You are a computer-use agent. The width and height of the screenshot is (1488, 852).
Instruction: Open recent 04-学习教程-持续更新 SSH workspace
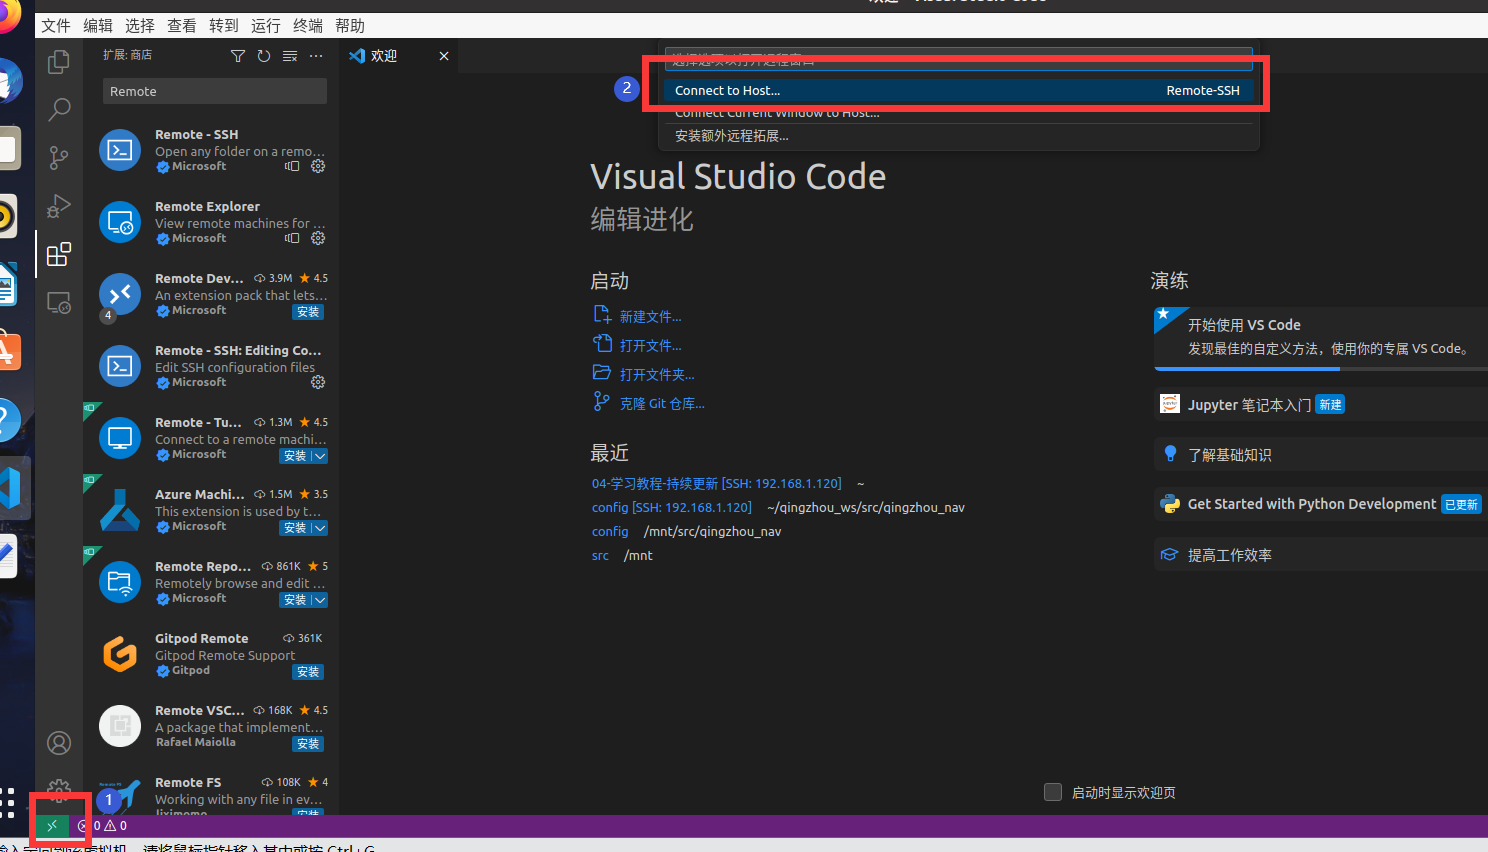[716, 484]
